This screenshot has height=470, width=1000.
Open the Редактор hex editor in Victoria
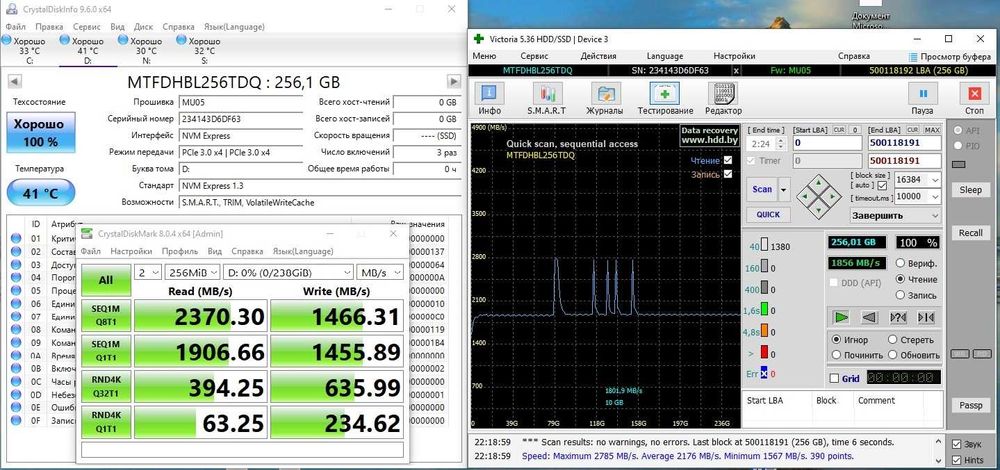pyautogui.click(x=723, y=98)
